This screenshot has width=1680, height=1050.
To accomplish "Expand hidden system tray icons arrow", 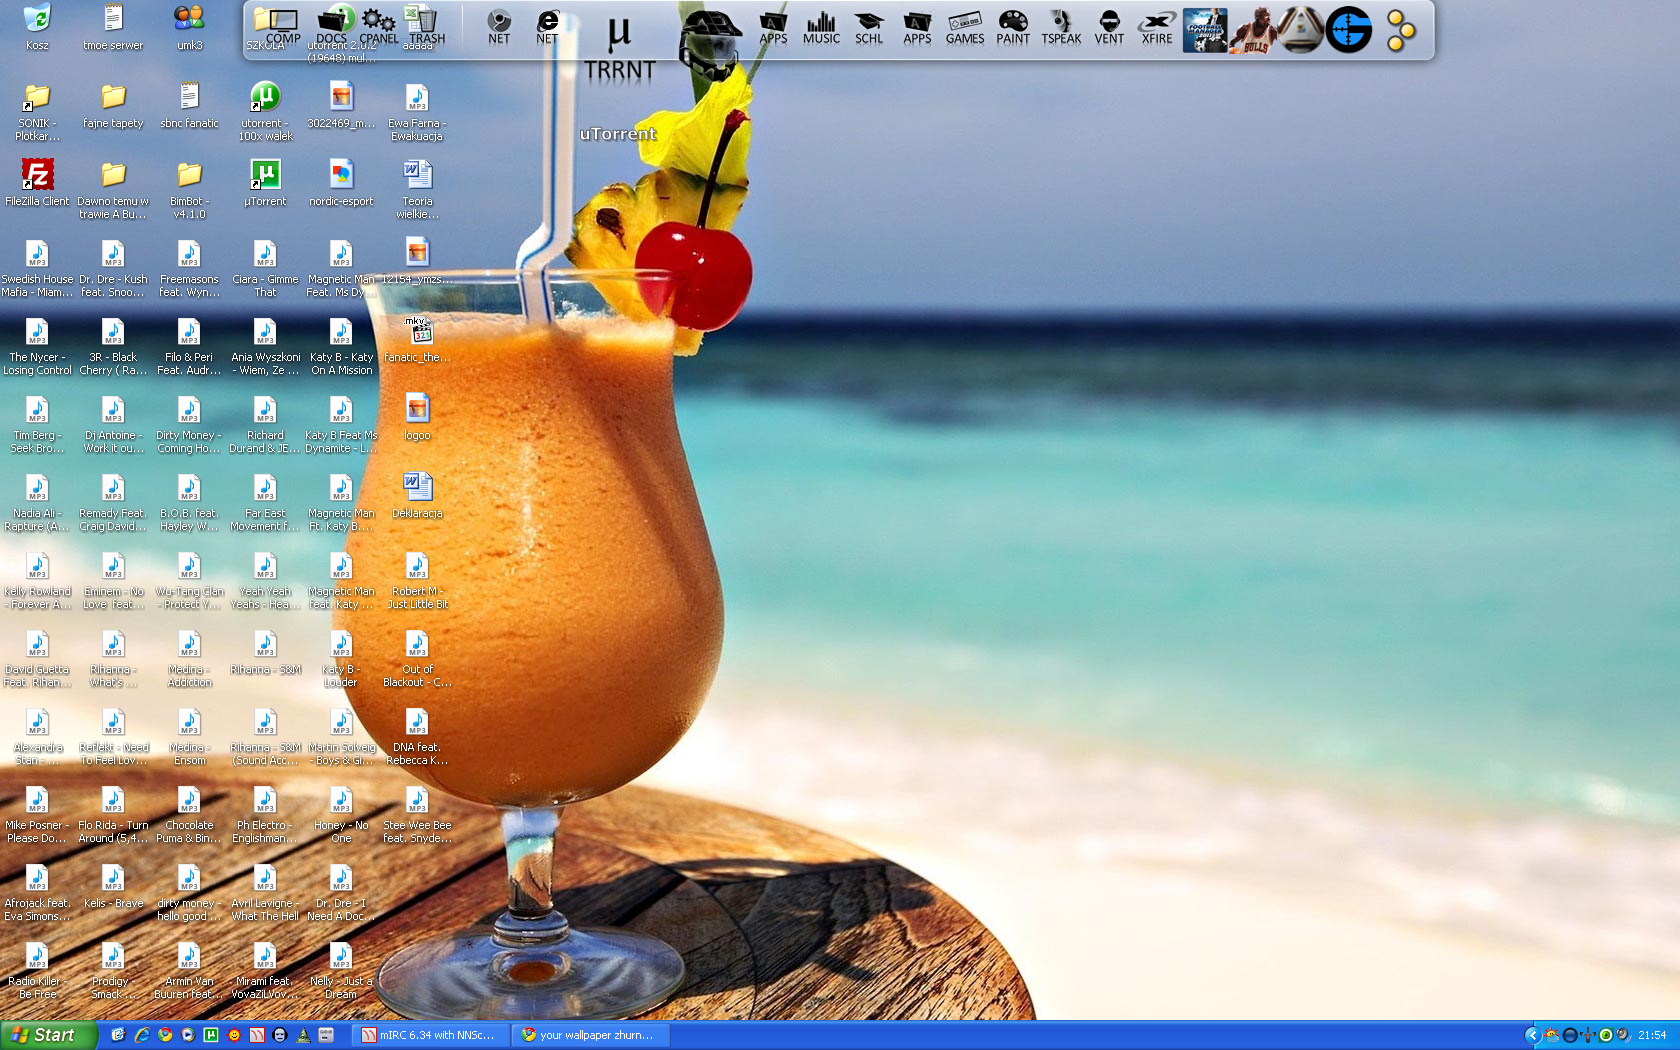I will 1531,1035.
